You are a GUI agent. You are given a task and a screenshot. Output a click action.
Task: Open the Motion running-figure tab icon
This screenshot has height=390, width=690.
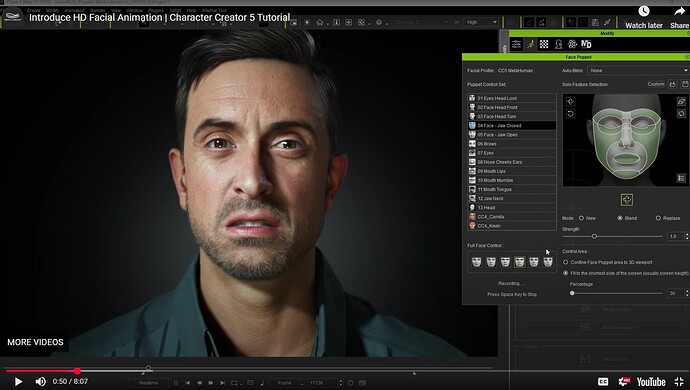(x=530, y=44)
